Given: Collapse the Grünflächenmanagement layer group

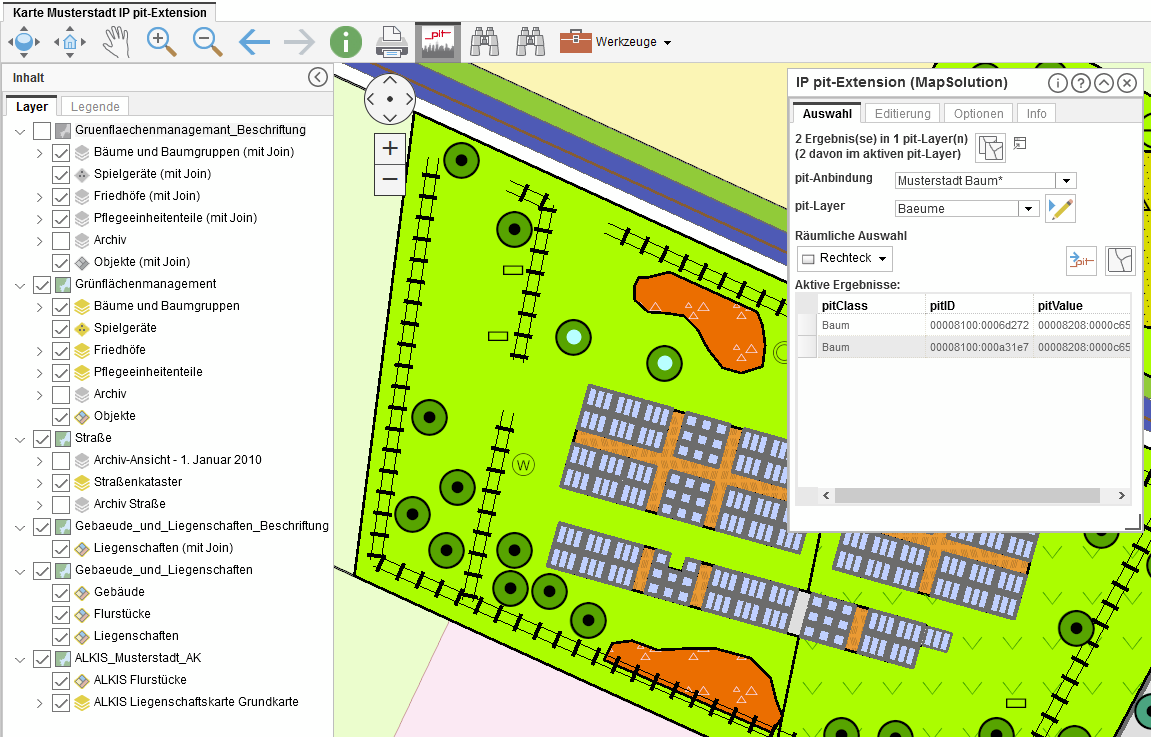Looking at the screenshot, I should (20, 285).
